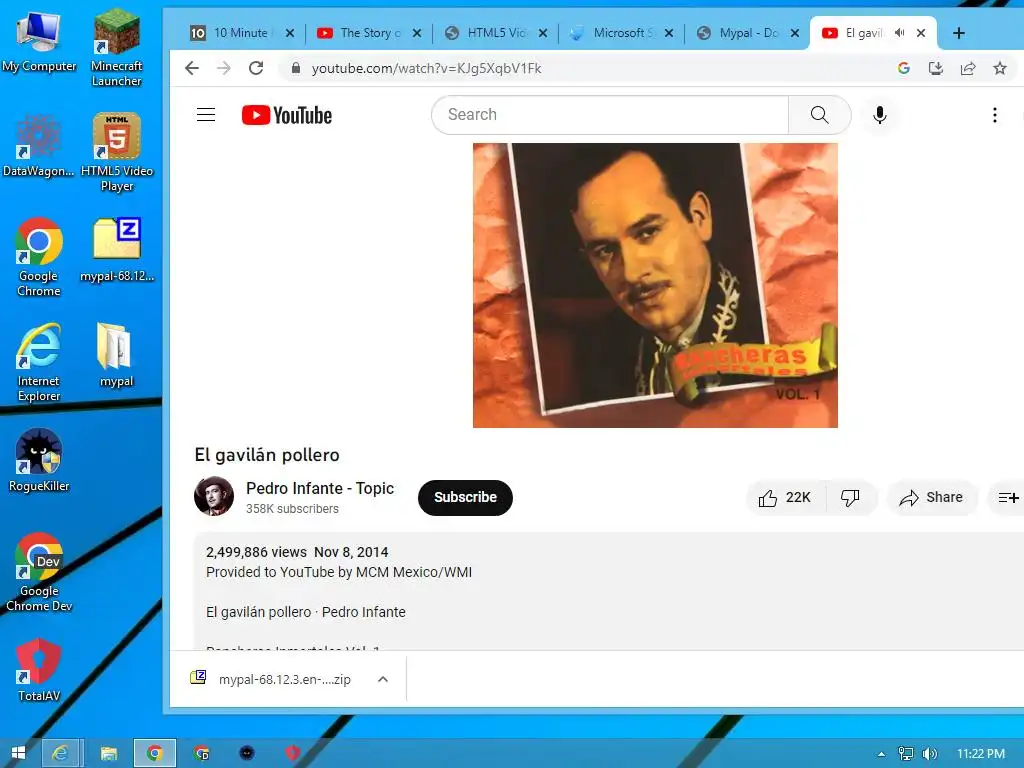This screenshot has height=768, width=1024.
Task: Click the video title El gavilán pollero
Action: pyautogui.click(x=267, y=455)
